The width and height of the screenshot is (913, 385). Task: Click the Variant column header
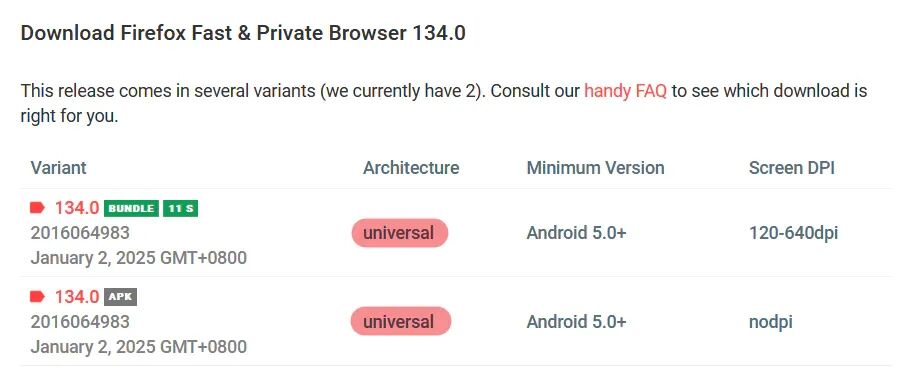point(58,168)
